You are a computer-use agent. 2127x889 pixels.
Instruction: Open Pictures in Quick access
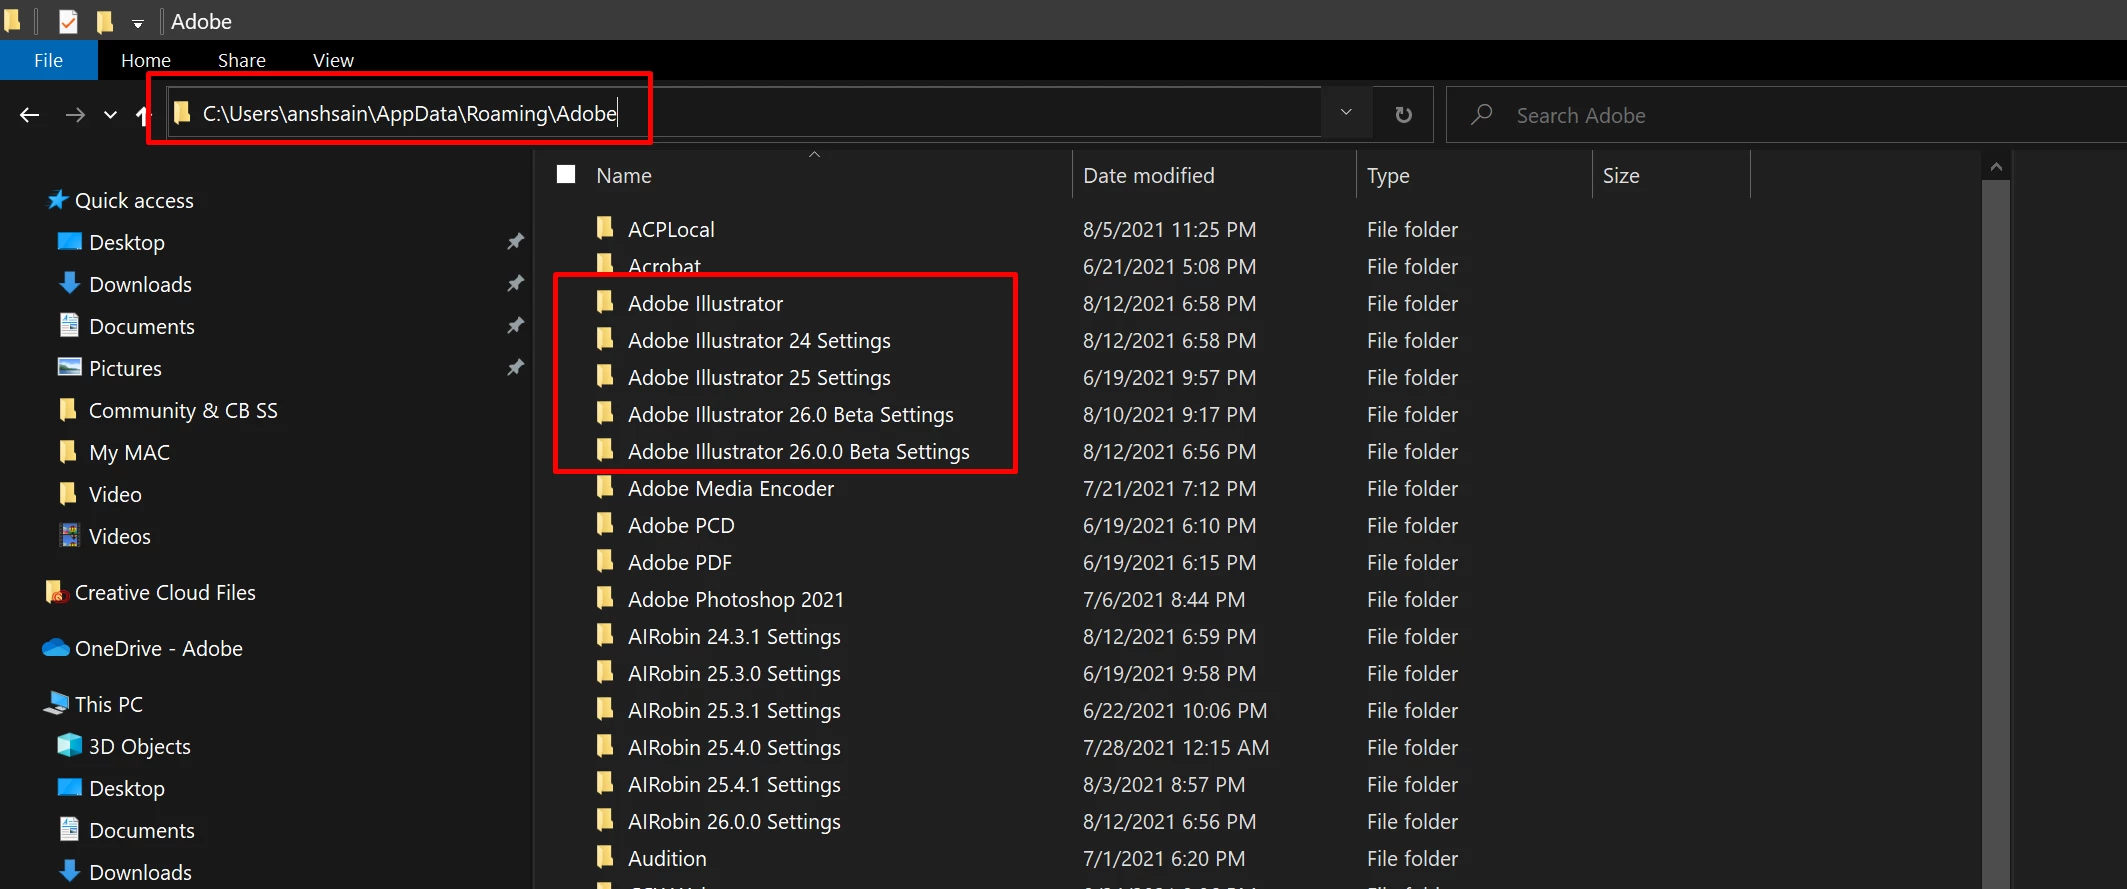pos(124,368)
